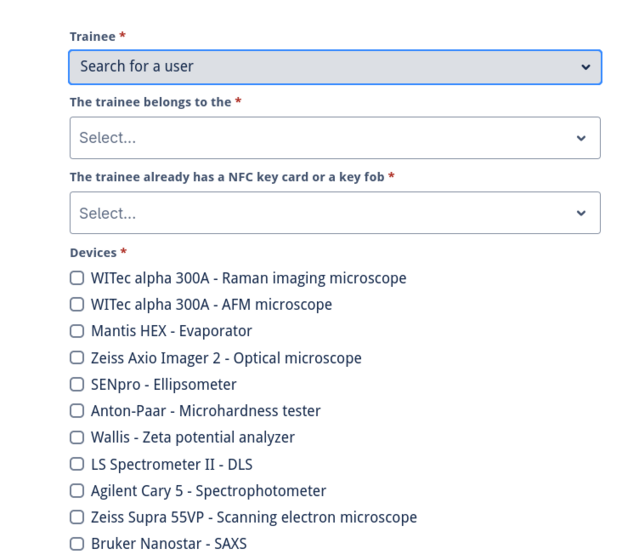Click the chevron of the "belongs to" dropdown
The height and width of the screenshot is (560, 639).
coord(581,138)
